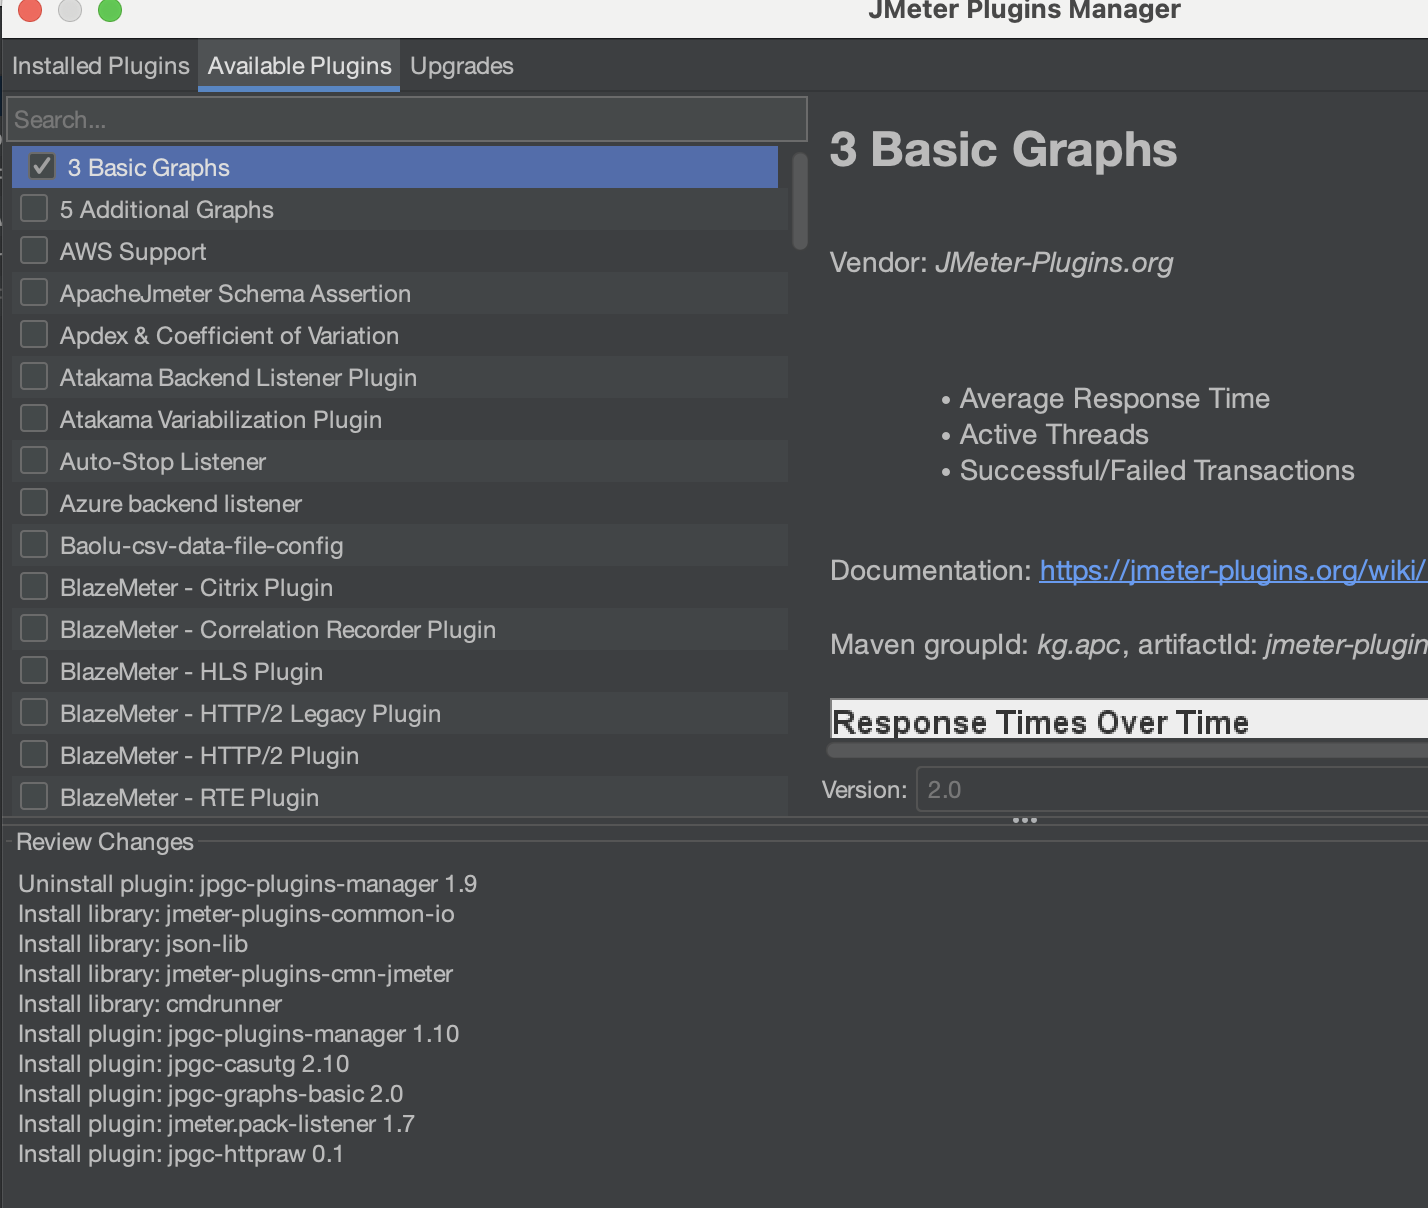Viewport: 1428px width, 1208px height.
Task: Enable the AWS Support checkbox
Action: tap(34, 250)
